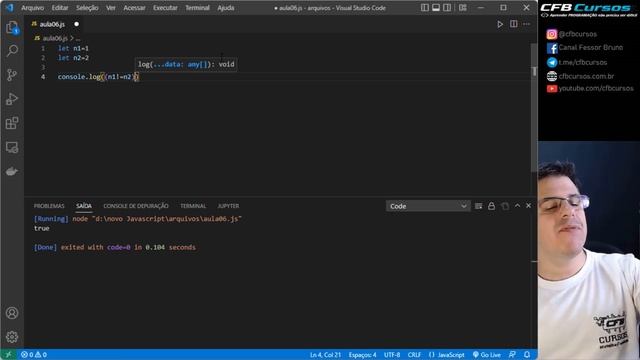Open the feedback icon in status bar
The image size is (640, 360).
coord(512,355)
